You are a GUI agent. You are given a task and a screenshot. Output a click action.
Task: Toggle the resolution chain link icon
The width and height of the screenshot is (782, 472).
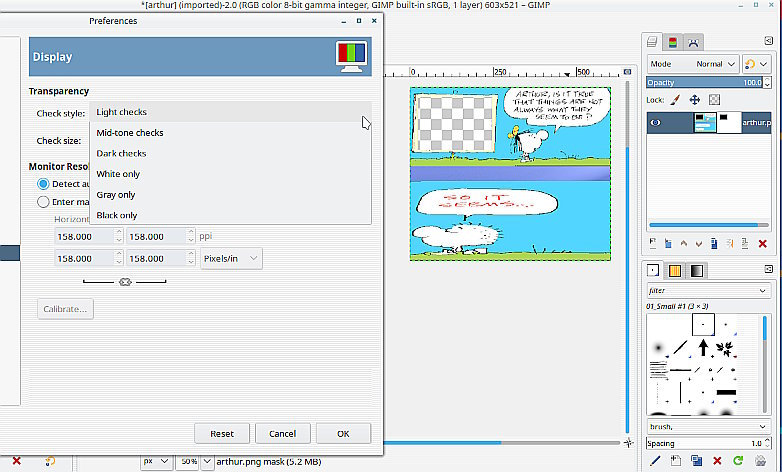[x=125, y=282]
